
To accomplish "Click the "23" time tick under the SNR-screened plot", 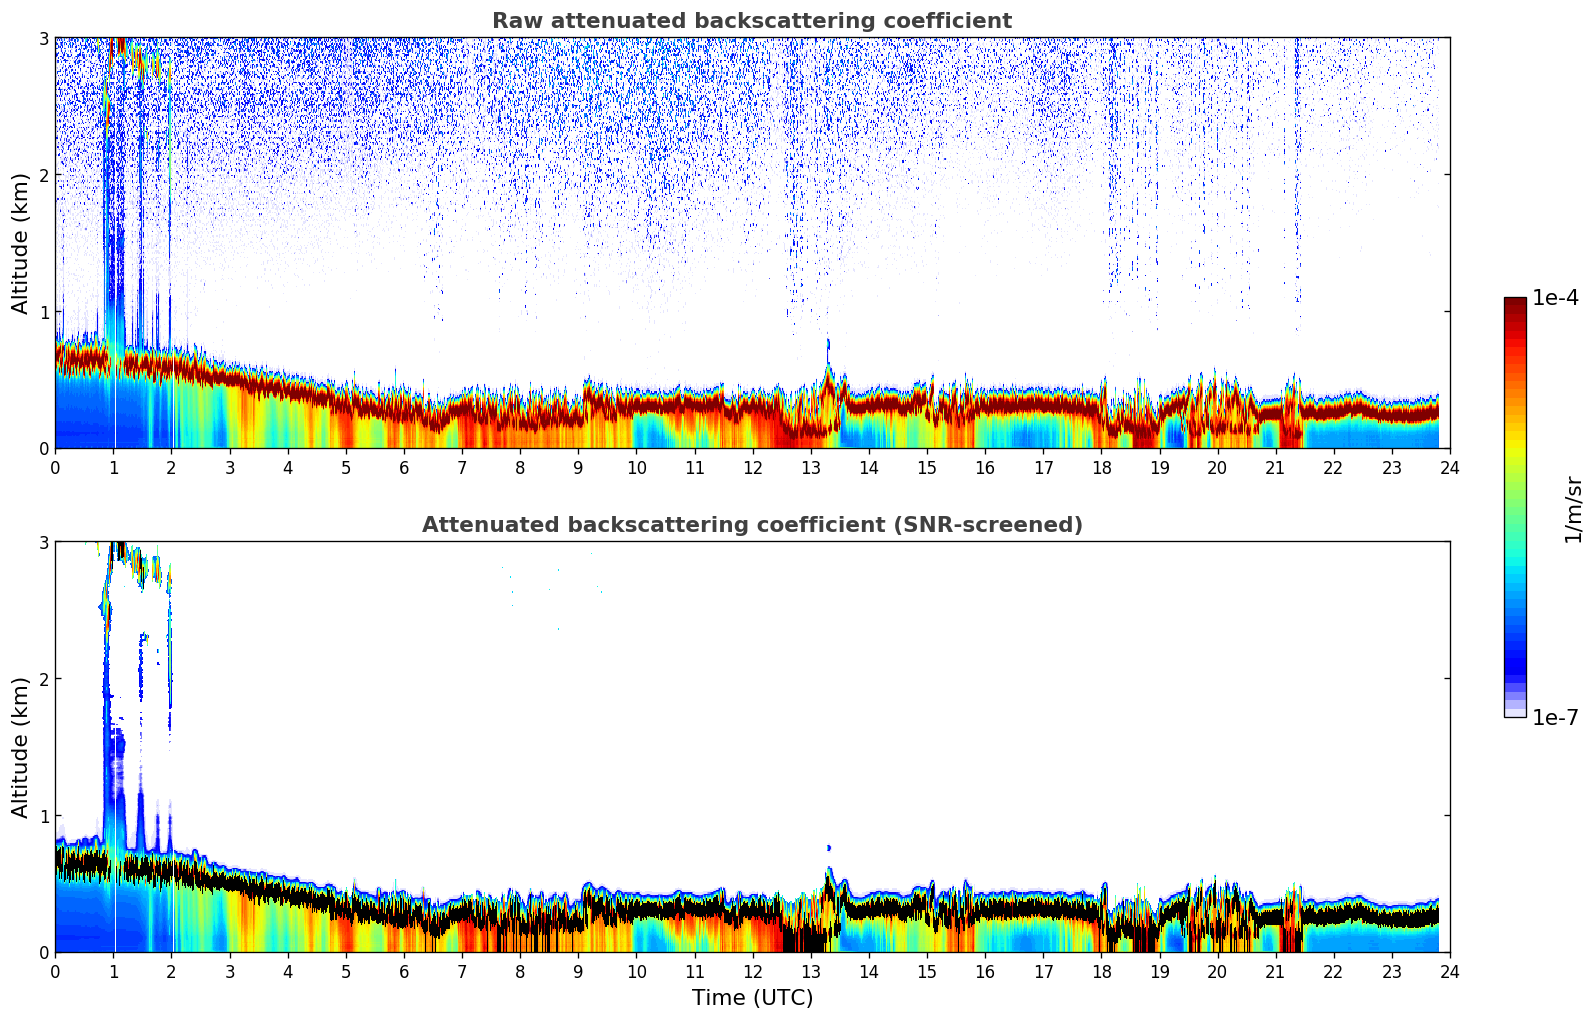I will tap(1392, 971).
